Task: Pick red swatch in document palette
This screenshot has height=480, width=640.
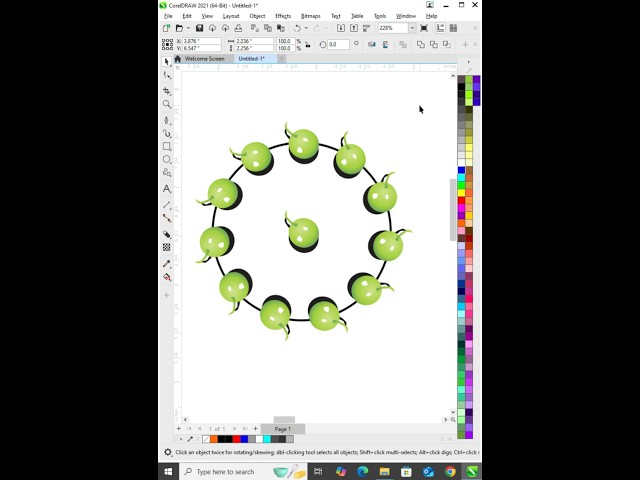Action: [237, 439]
